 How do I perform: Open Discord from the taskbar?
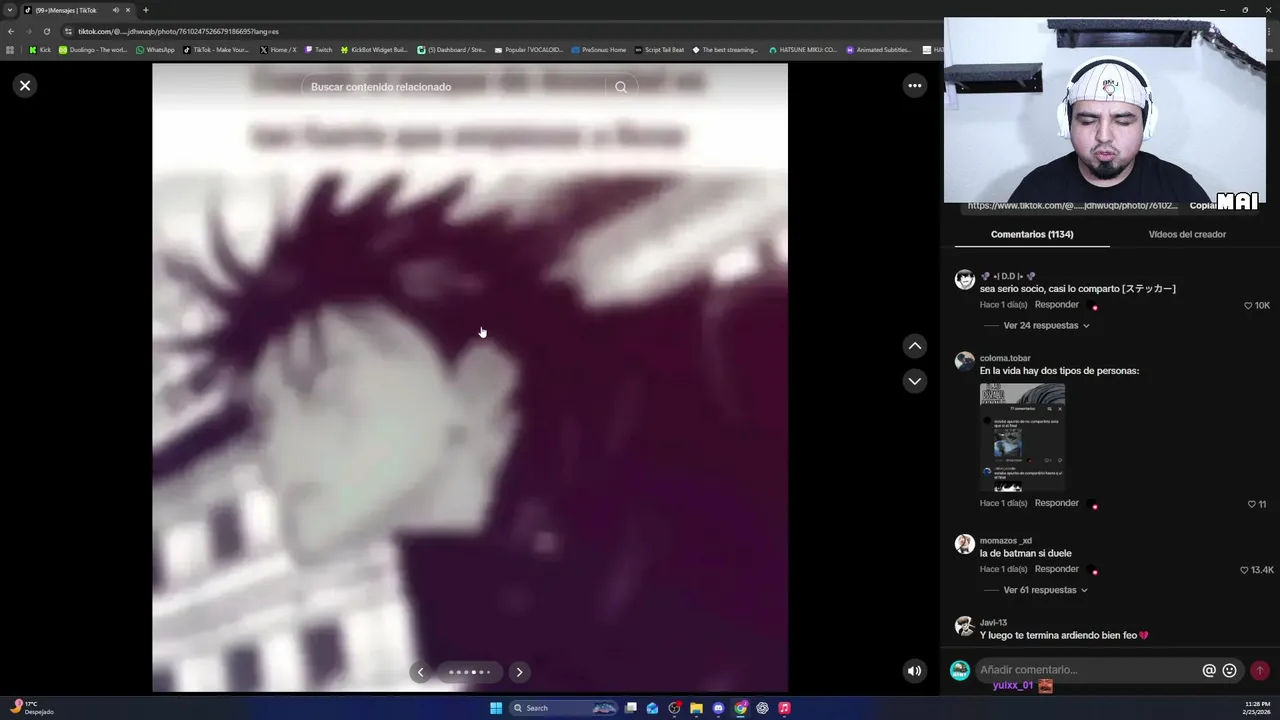[718, 708]
